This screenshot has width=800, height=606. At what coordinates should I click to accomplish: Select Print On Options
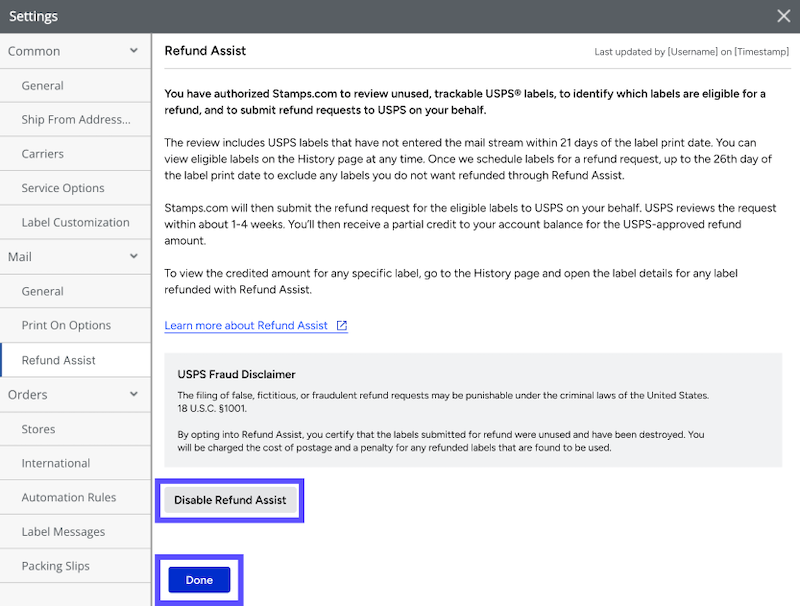[76, 325]
